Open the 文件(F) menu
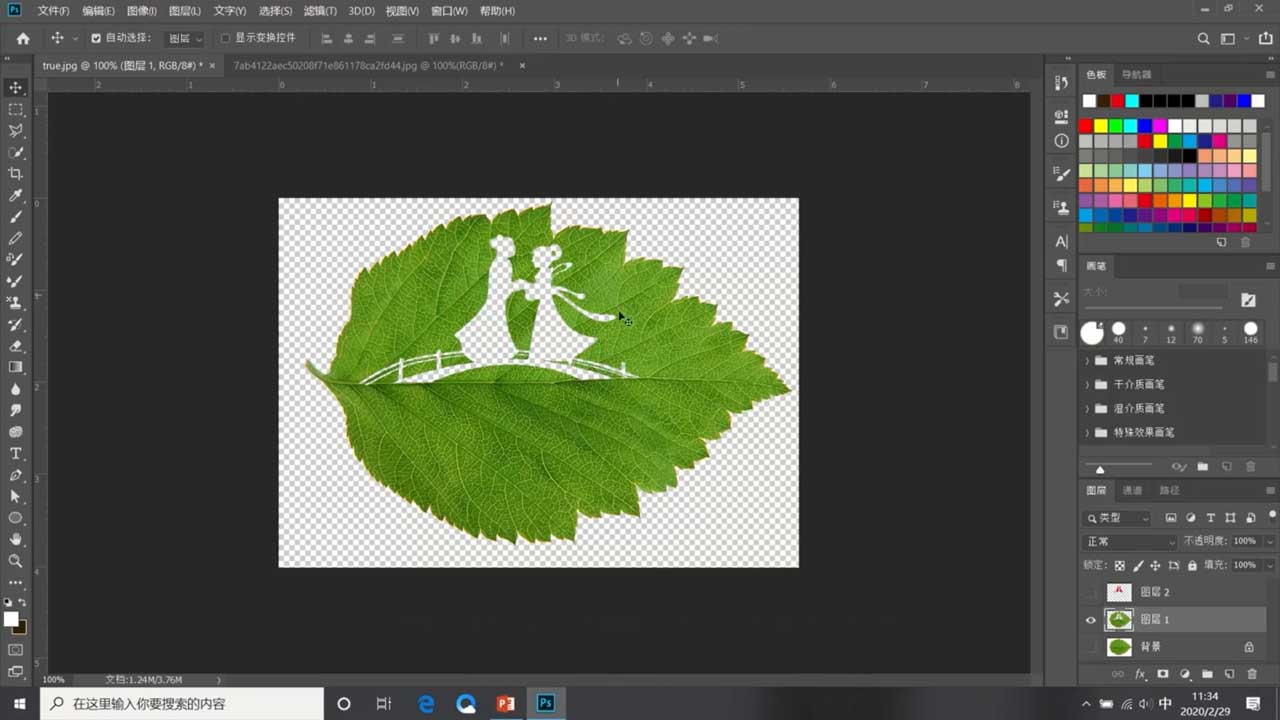 pos(54,11)
